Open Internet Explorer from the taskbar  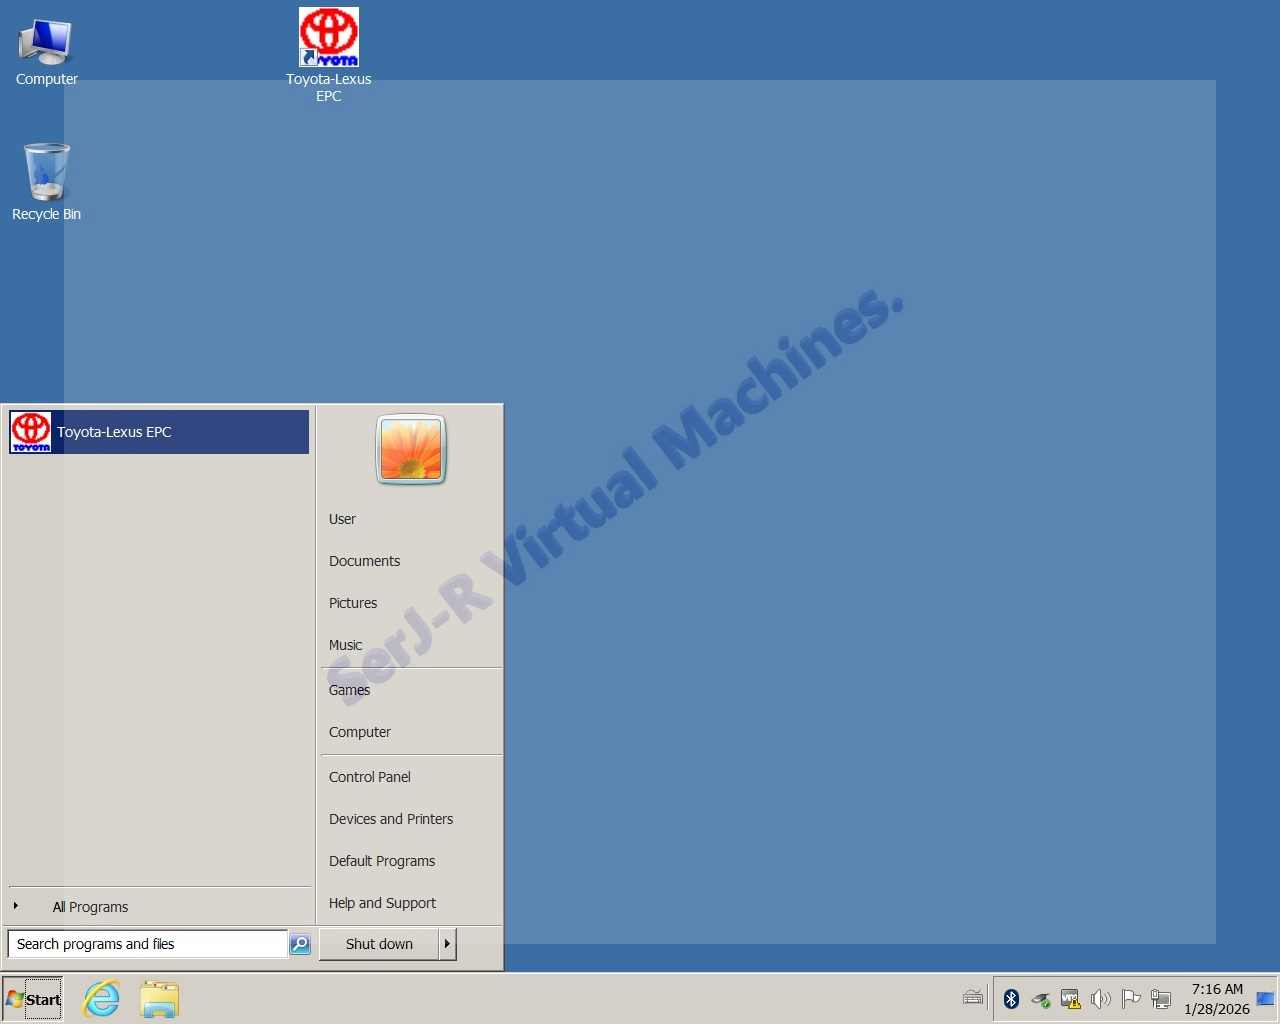point(101,999)
